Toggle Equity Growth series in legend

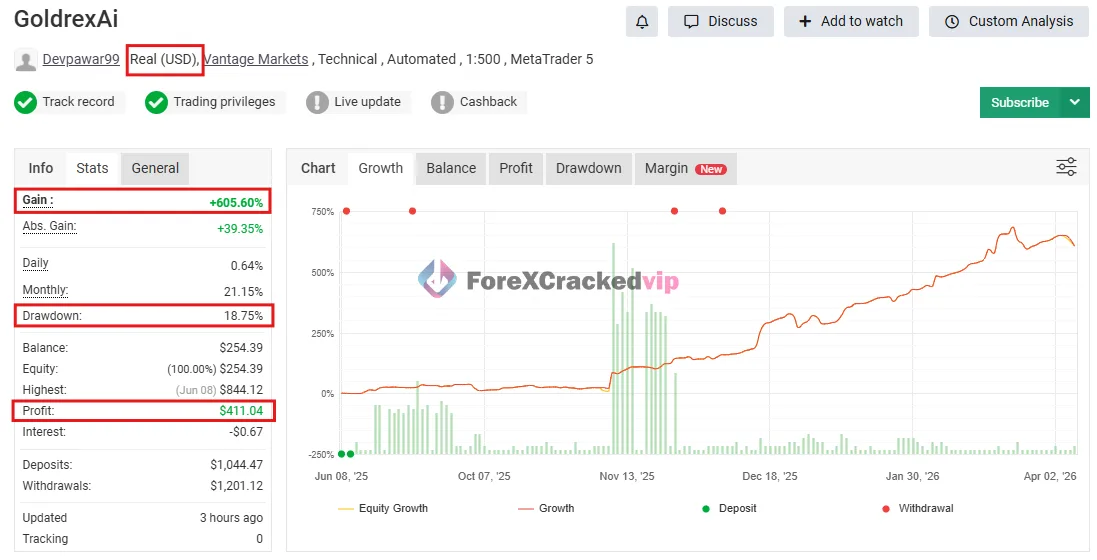[x=383, y=508]
